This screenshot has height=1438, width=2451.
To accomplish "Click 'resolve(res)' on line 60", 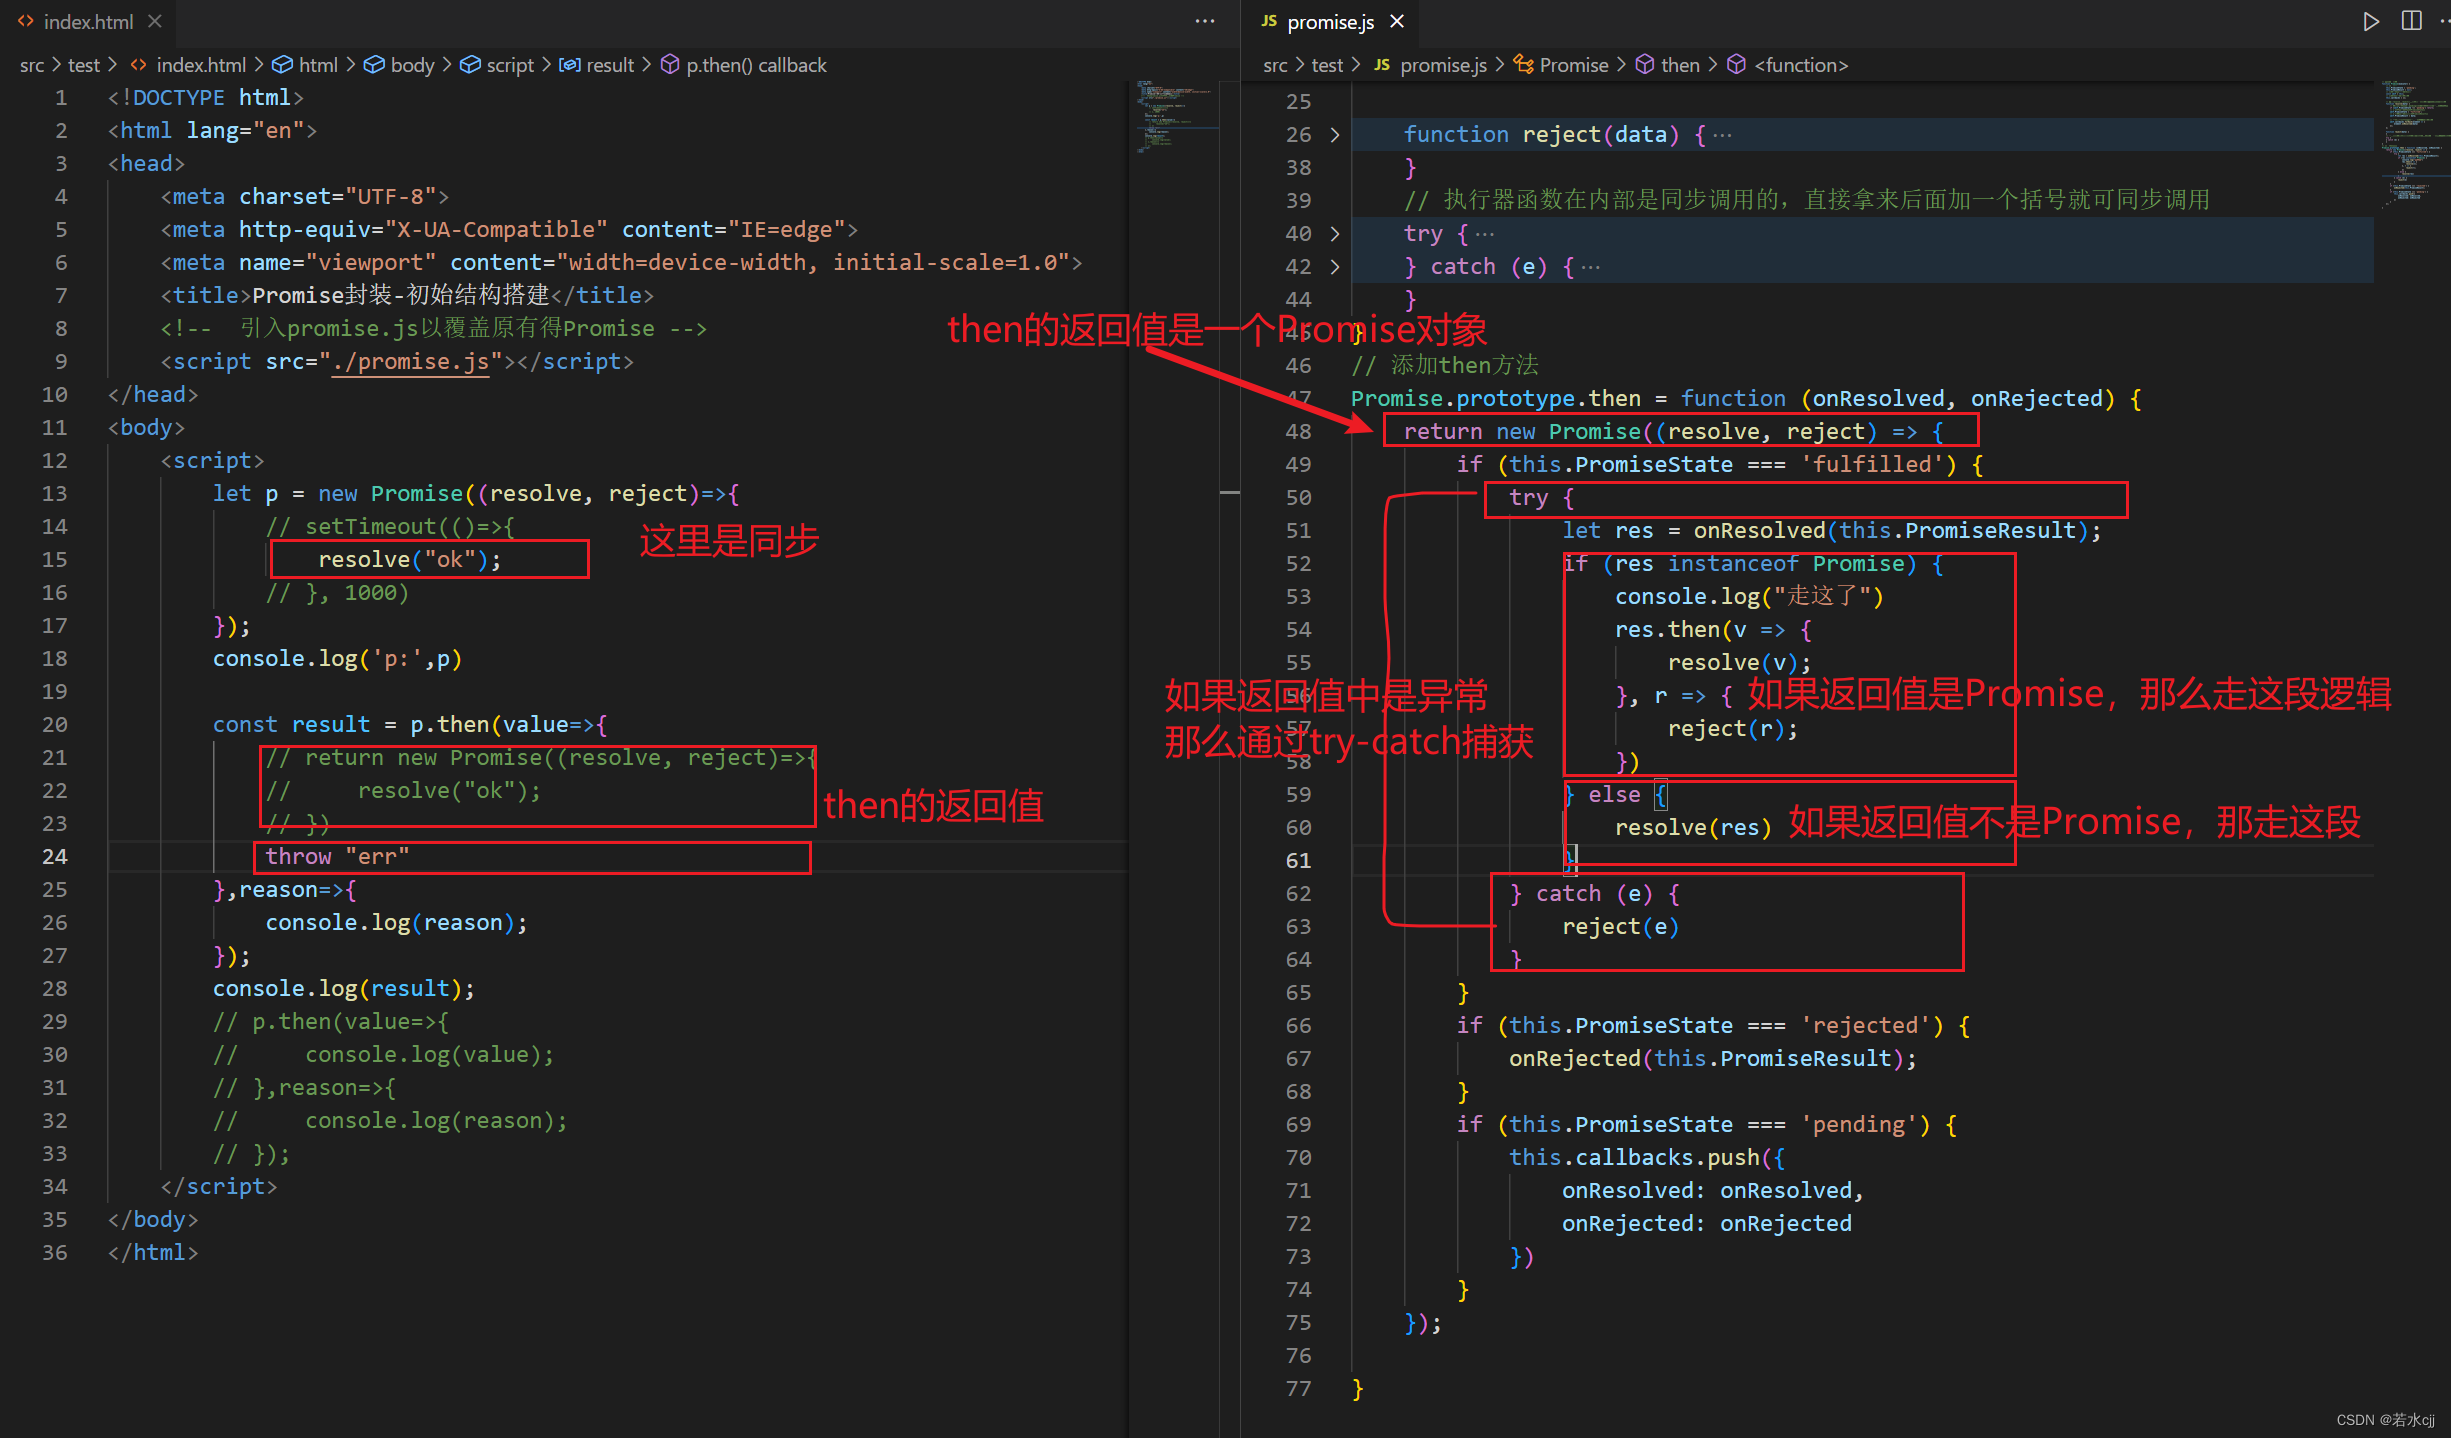I will coord(1693,827).
